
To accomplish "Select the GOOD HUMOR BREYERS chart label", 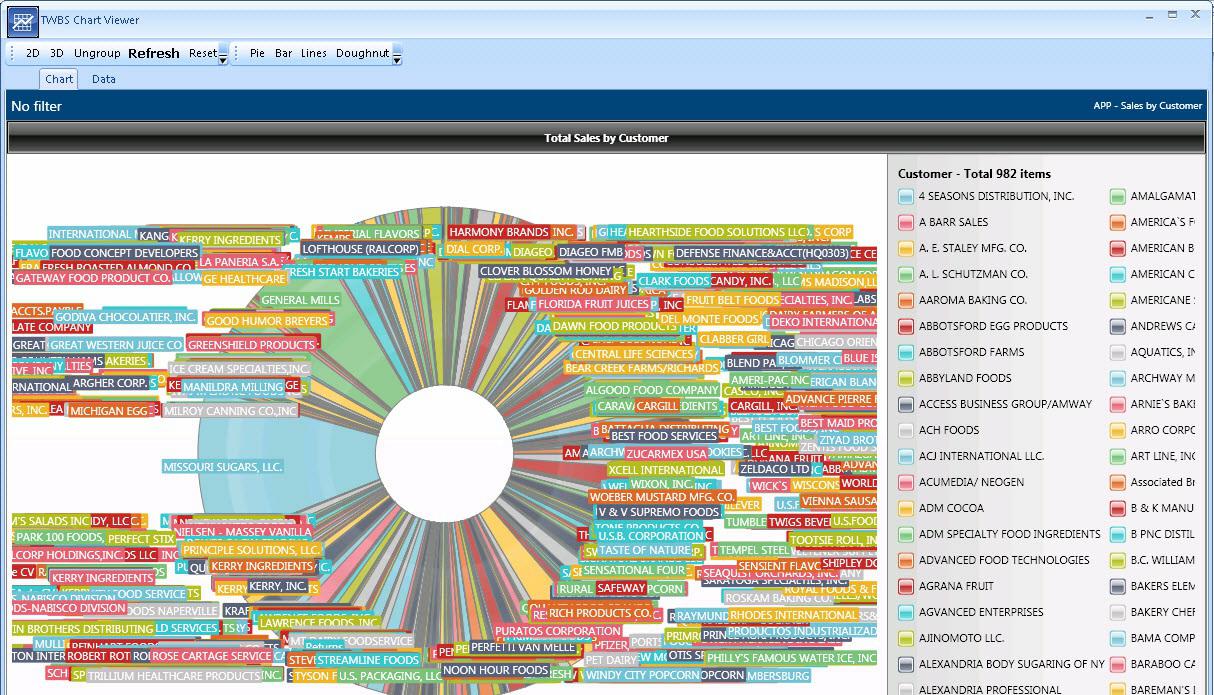I will point(267,322).
